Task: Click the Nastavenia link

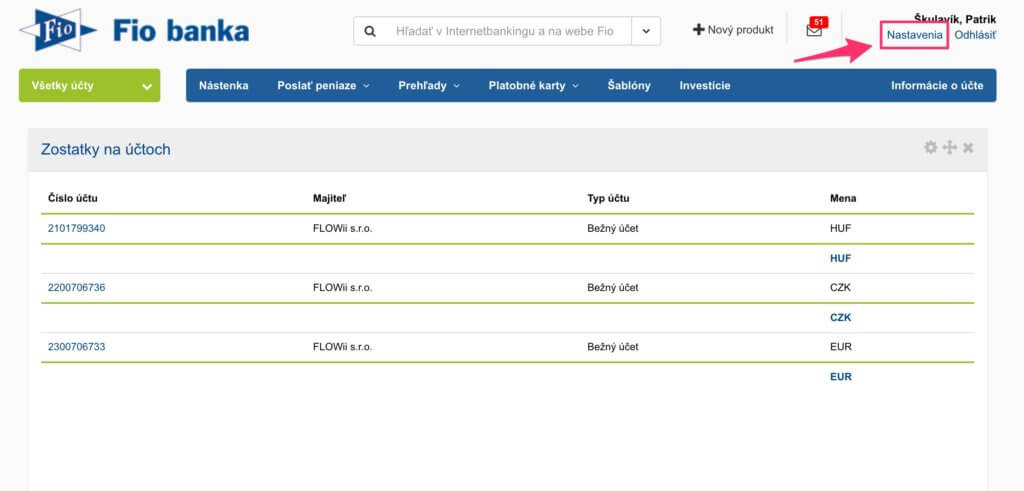Action: (x=915, y=35)
